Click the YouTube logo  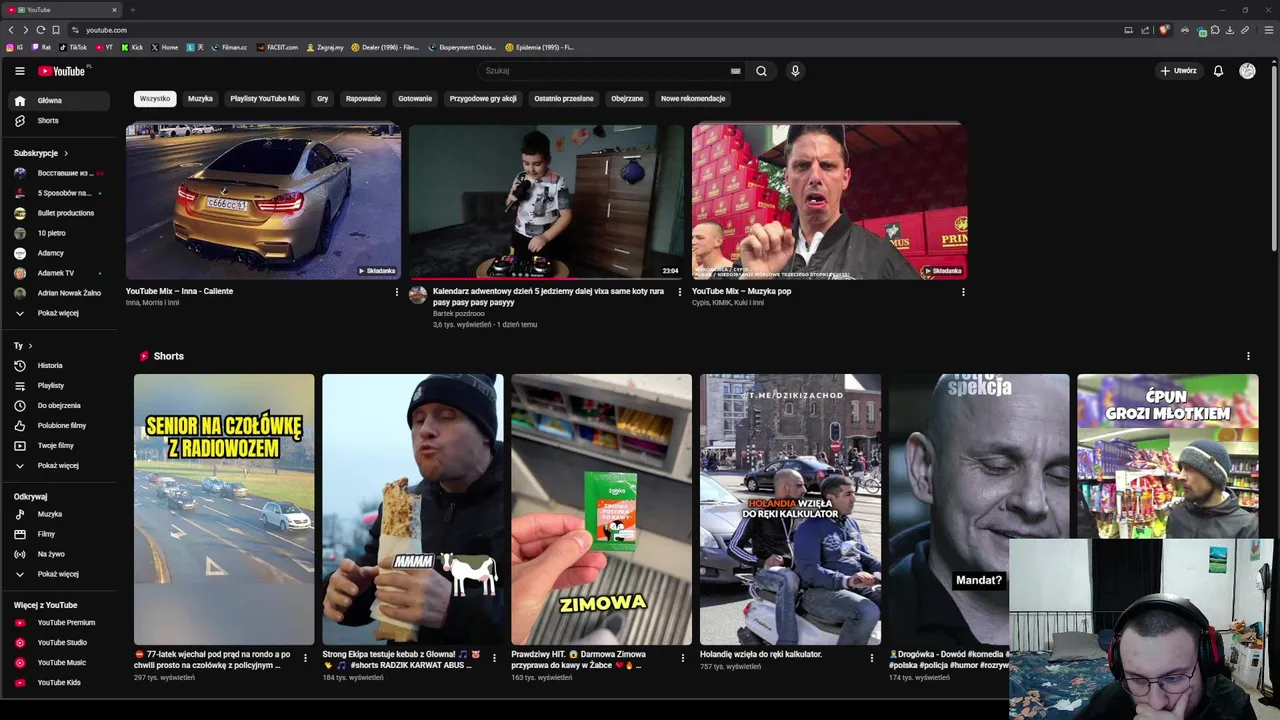[x=63, y=71]
